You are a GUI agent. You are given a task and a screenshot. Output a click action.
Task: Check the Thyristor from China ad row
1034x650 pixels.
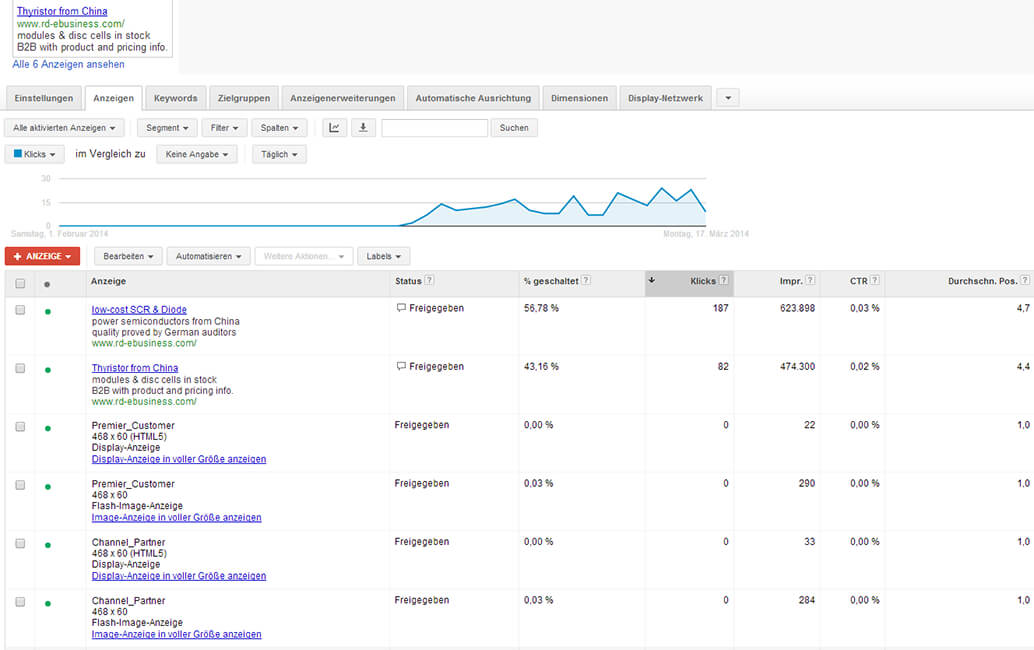(x=20, y=369)
